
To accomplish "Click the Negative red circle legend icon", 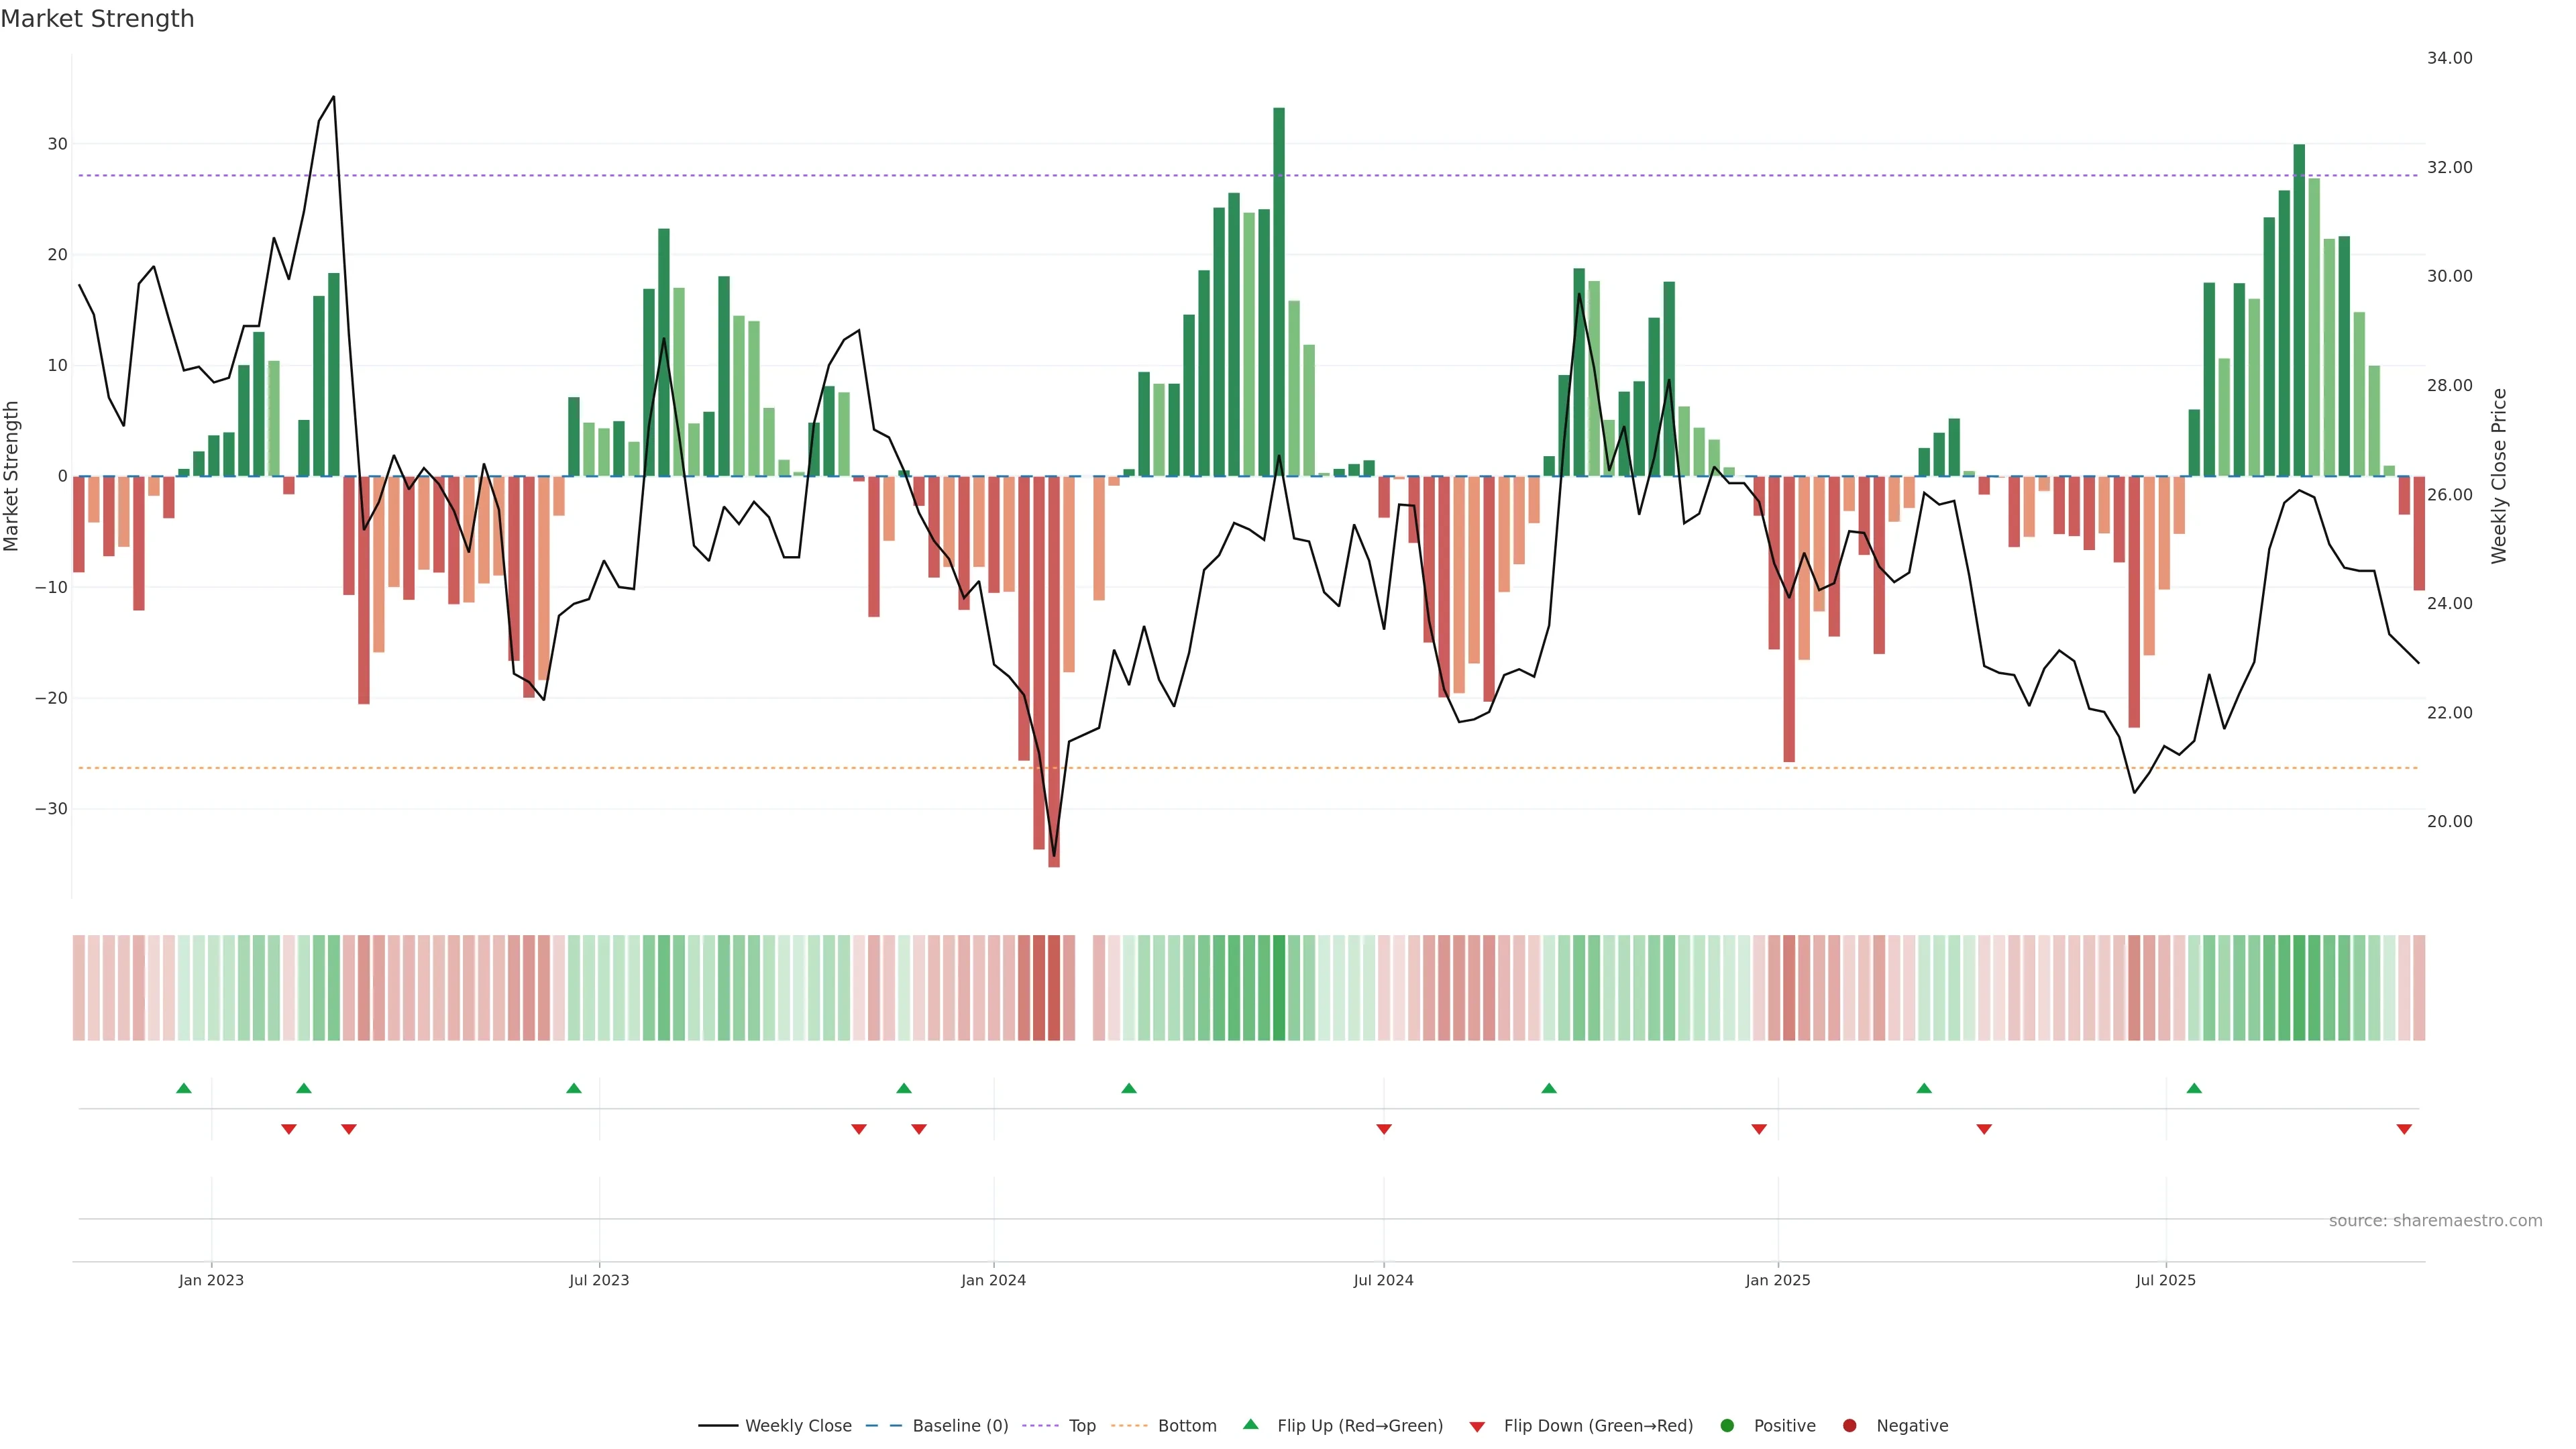I will 1849,1426.
